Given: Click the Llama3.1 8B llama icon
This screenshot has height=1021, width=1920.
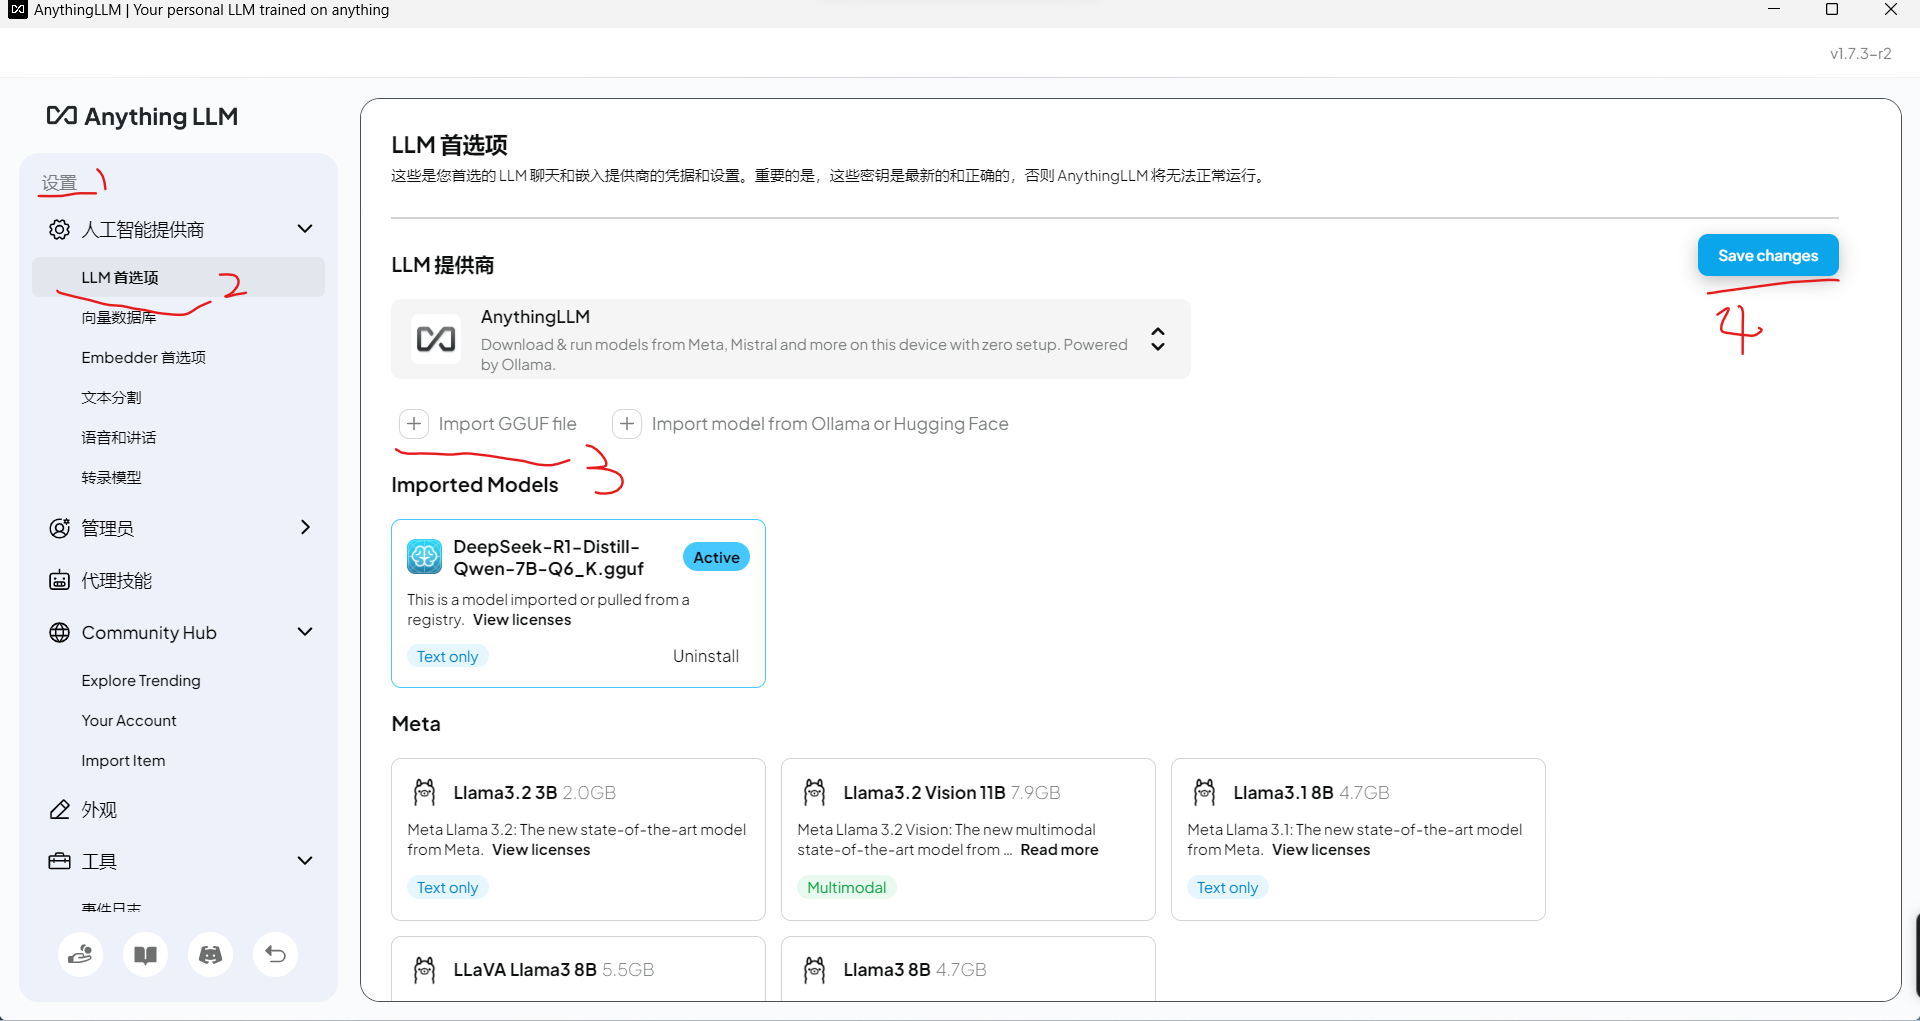Looking at the screenshot, I should [1204, 793].
